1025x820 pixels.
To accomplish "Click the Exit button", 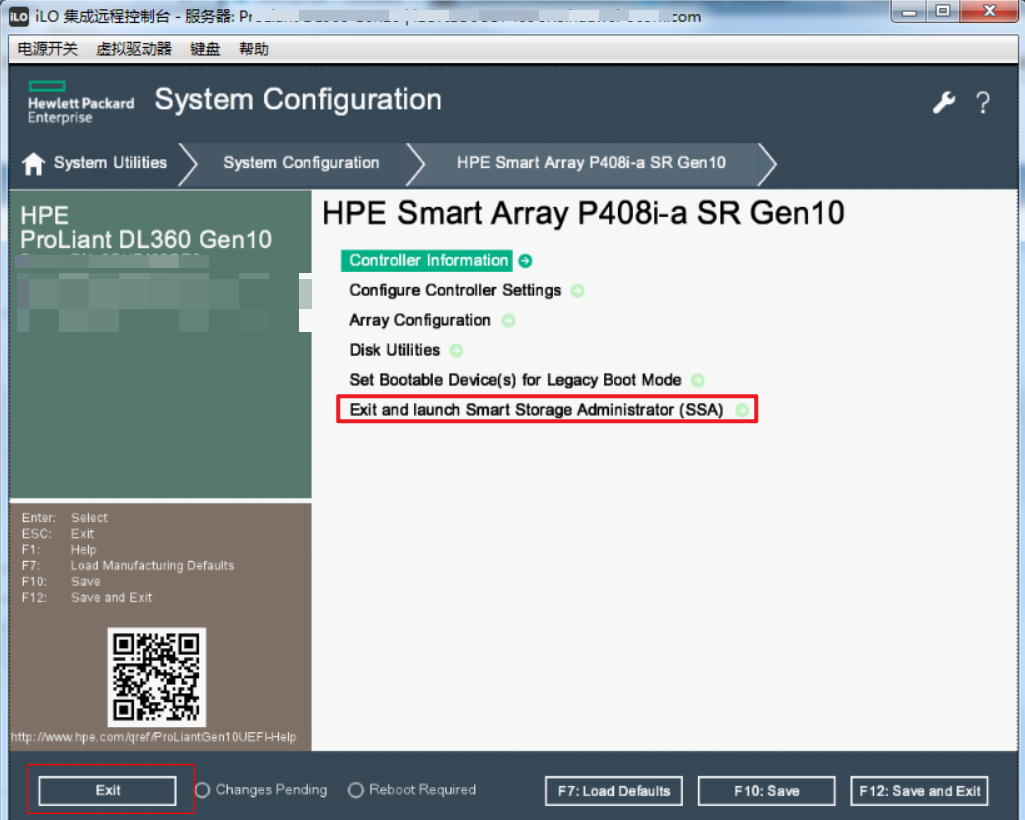I will (x=108, y=791).
